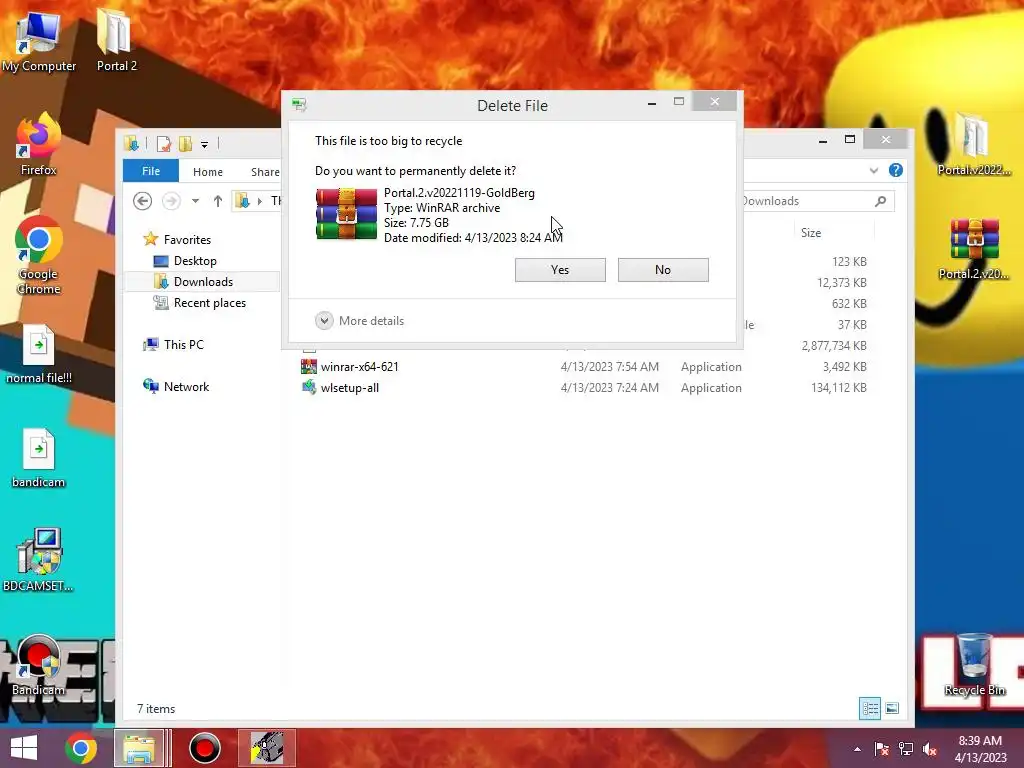Show hidden tray icons arrow
1024x768 pixels.
tap(857, 749)
